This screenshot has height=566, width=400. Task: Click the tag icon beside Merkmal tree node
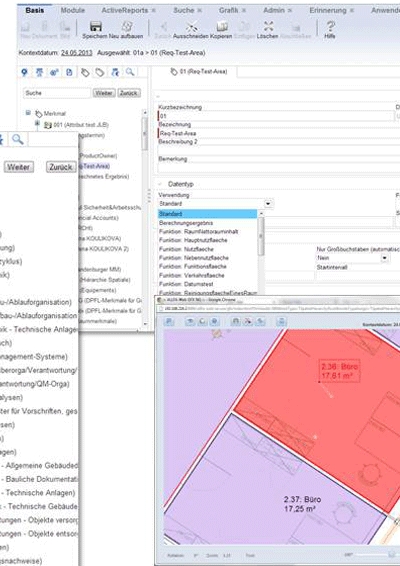[39, 114]
